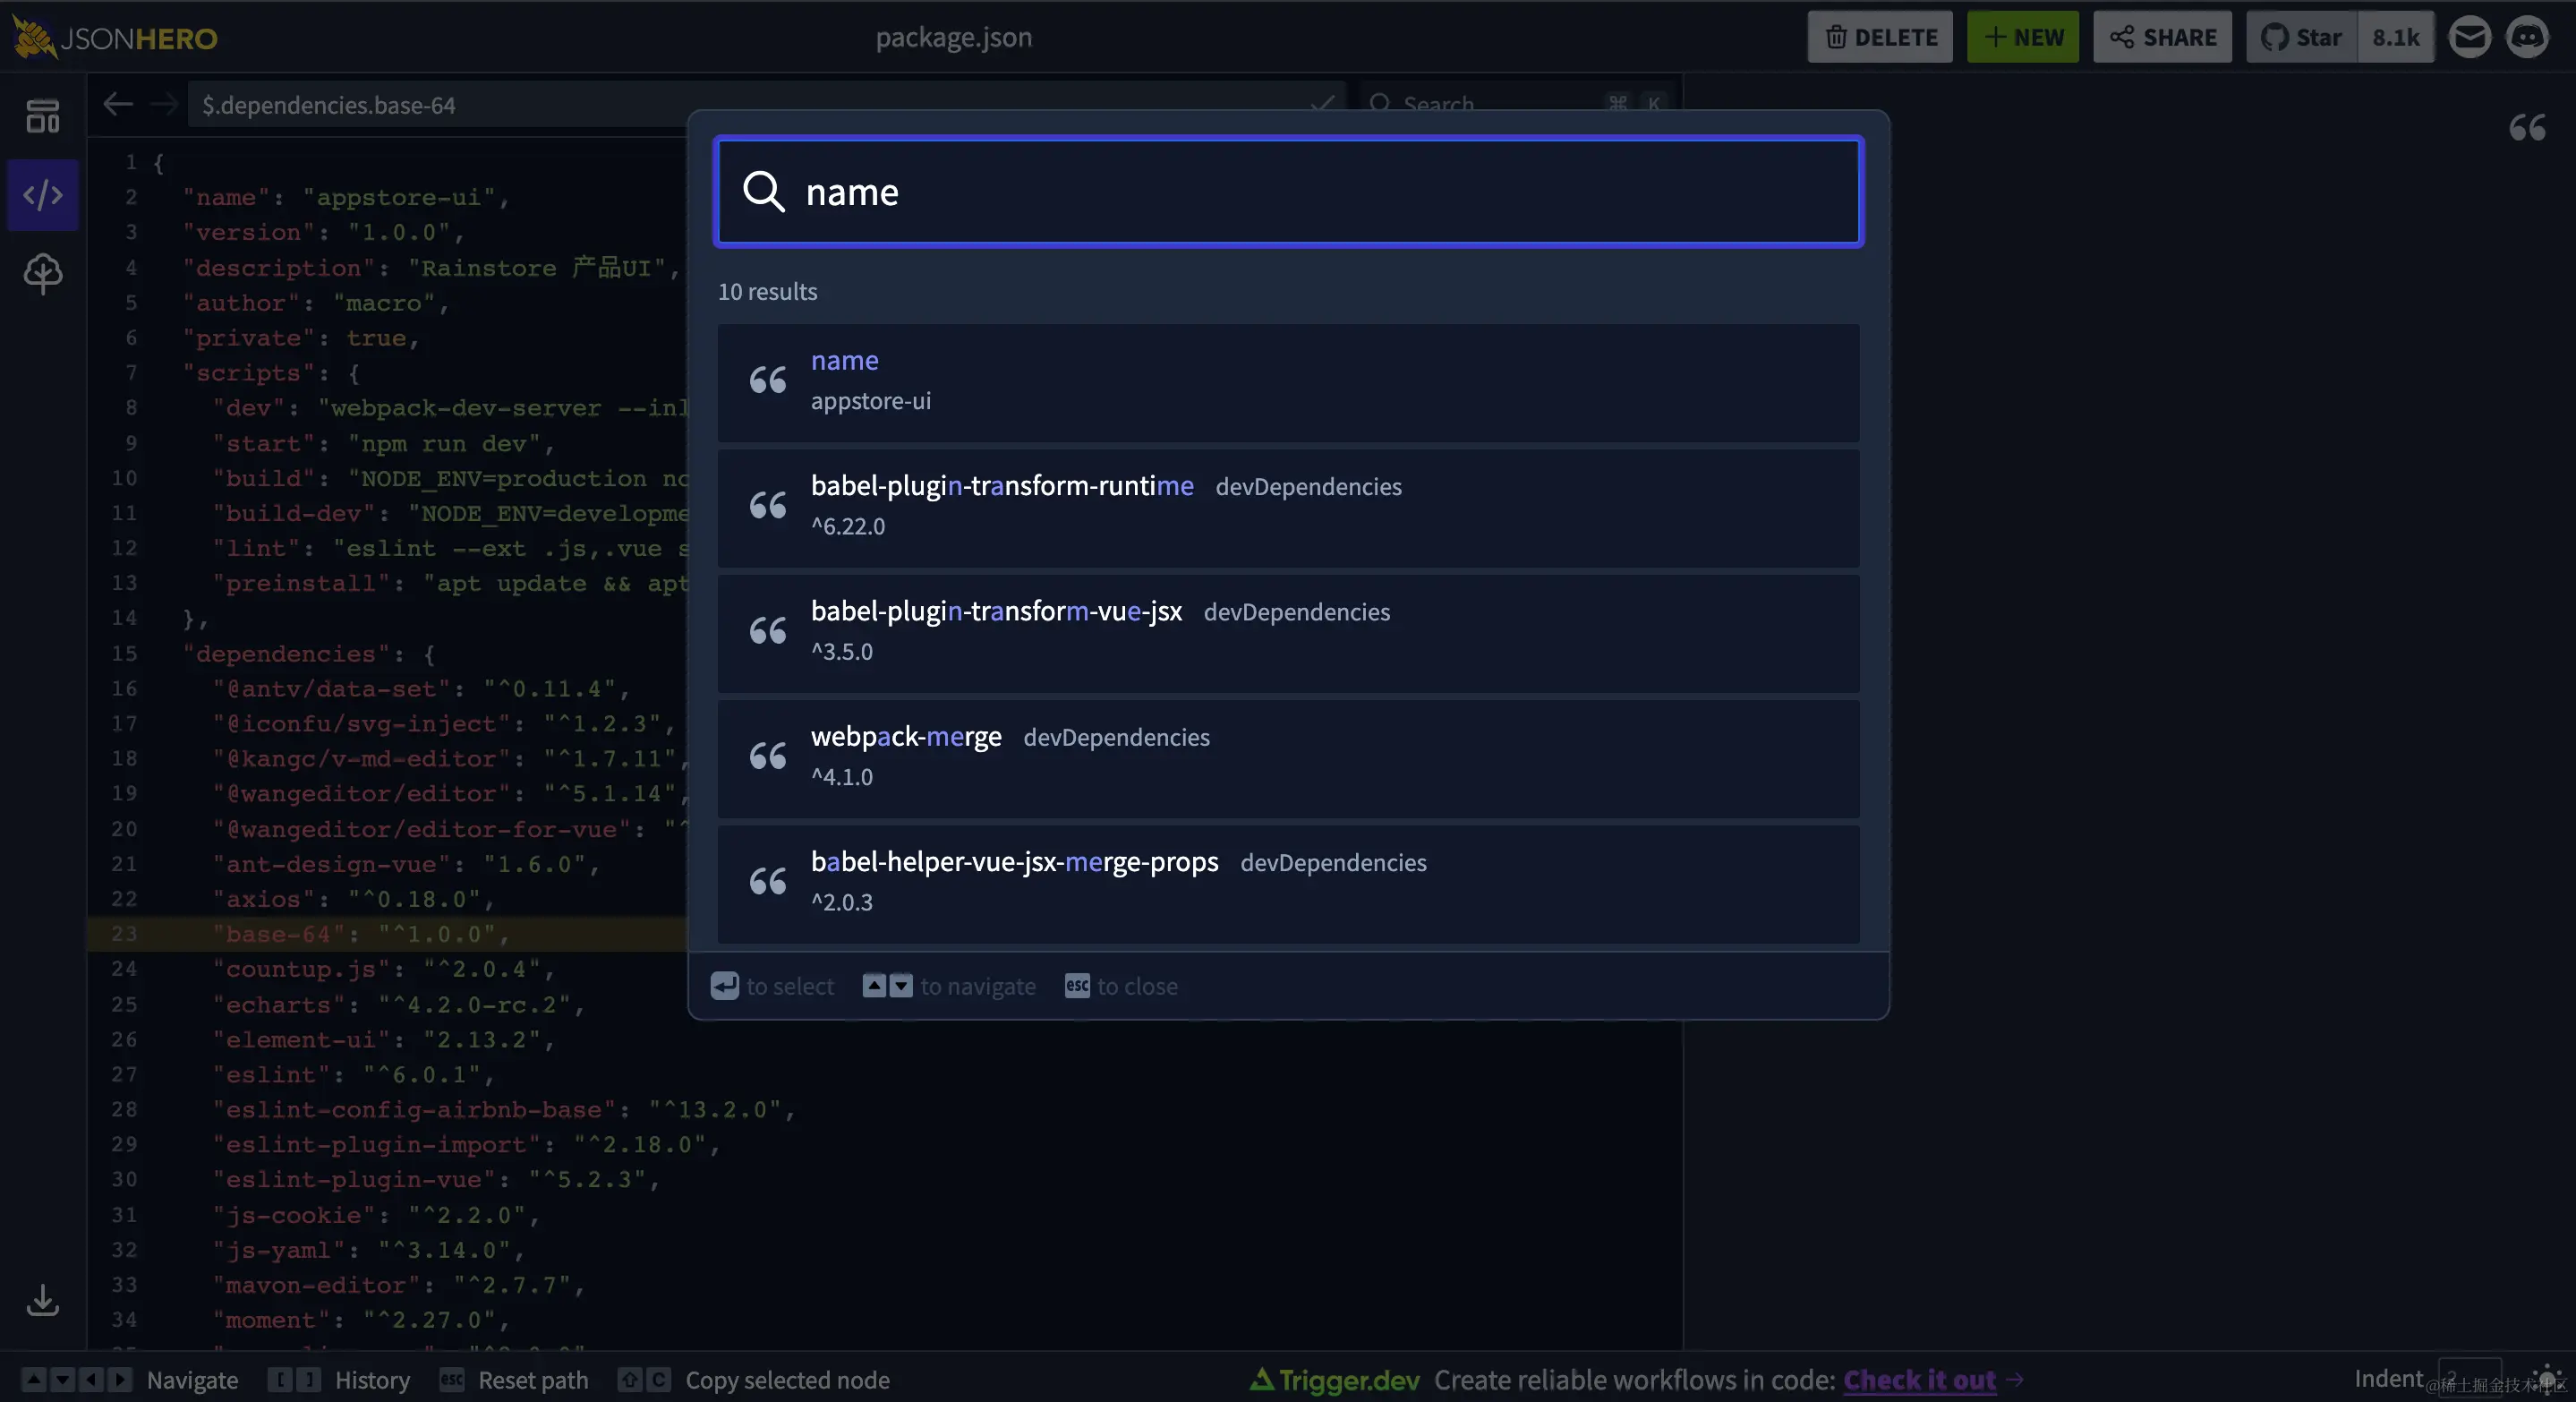Click the download icon in sidebar
This screenshot has height=1402, width=2576.
(x=42, y=1299)
